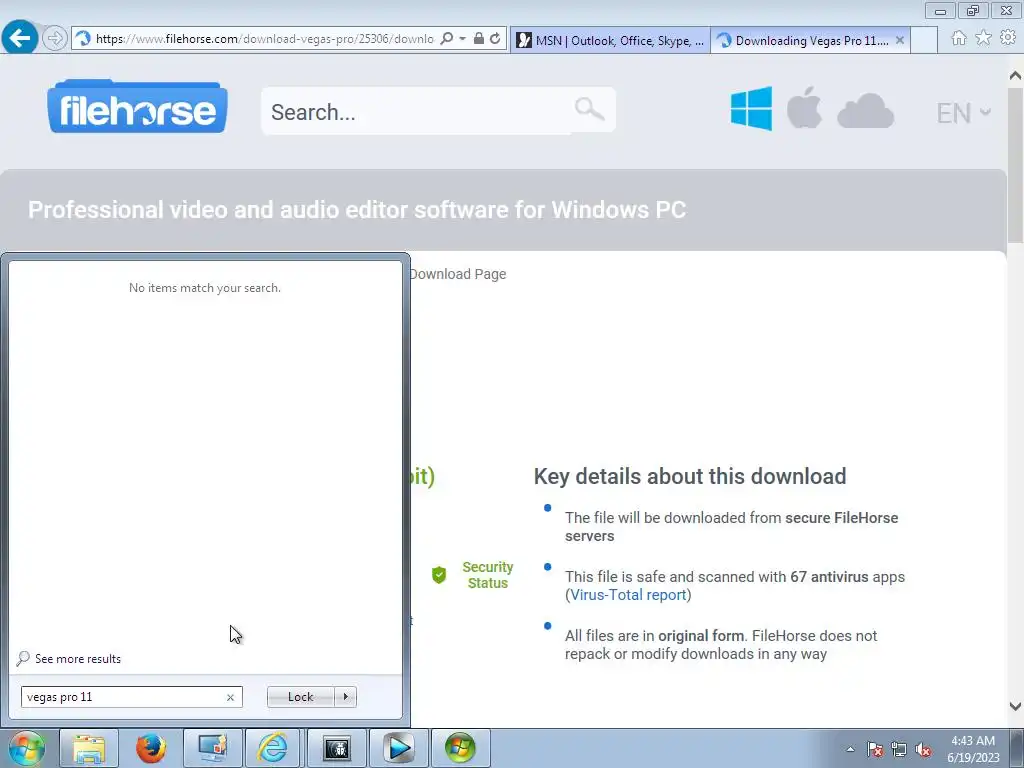Click the browser address URL text

coord(264,39)
